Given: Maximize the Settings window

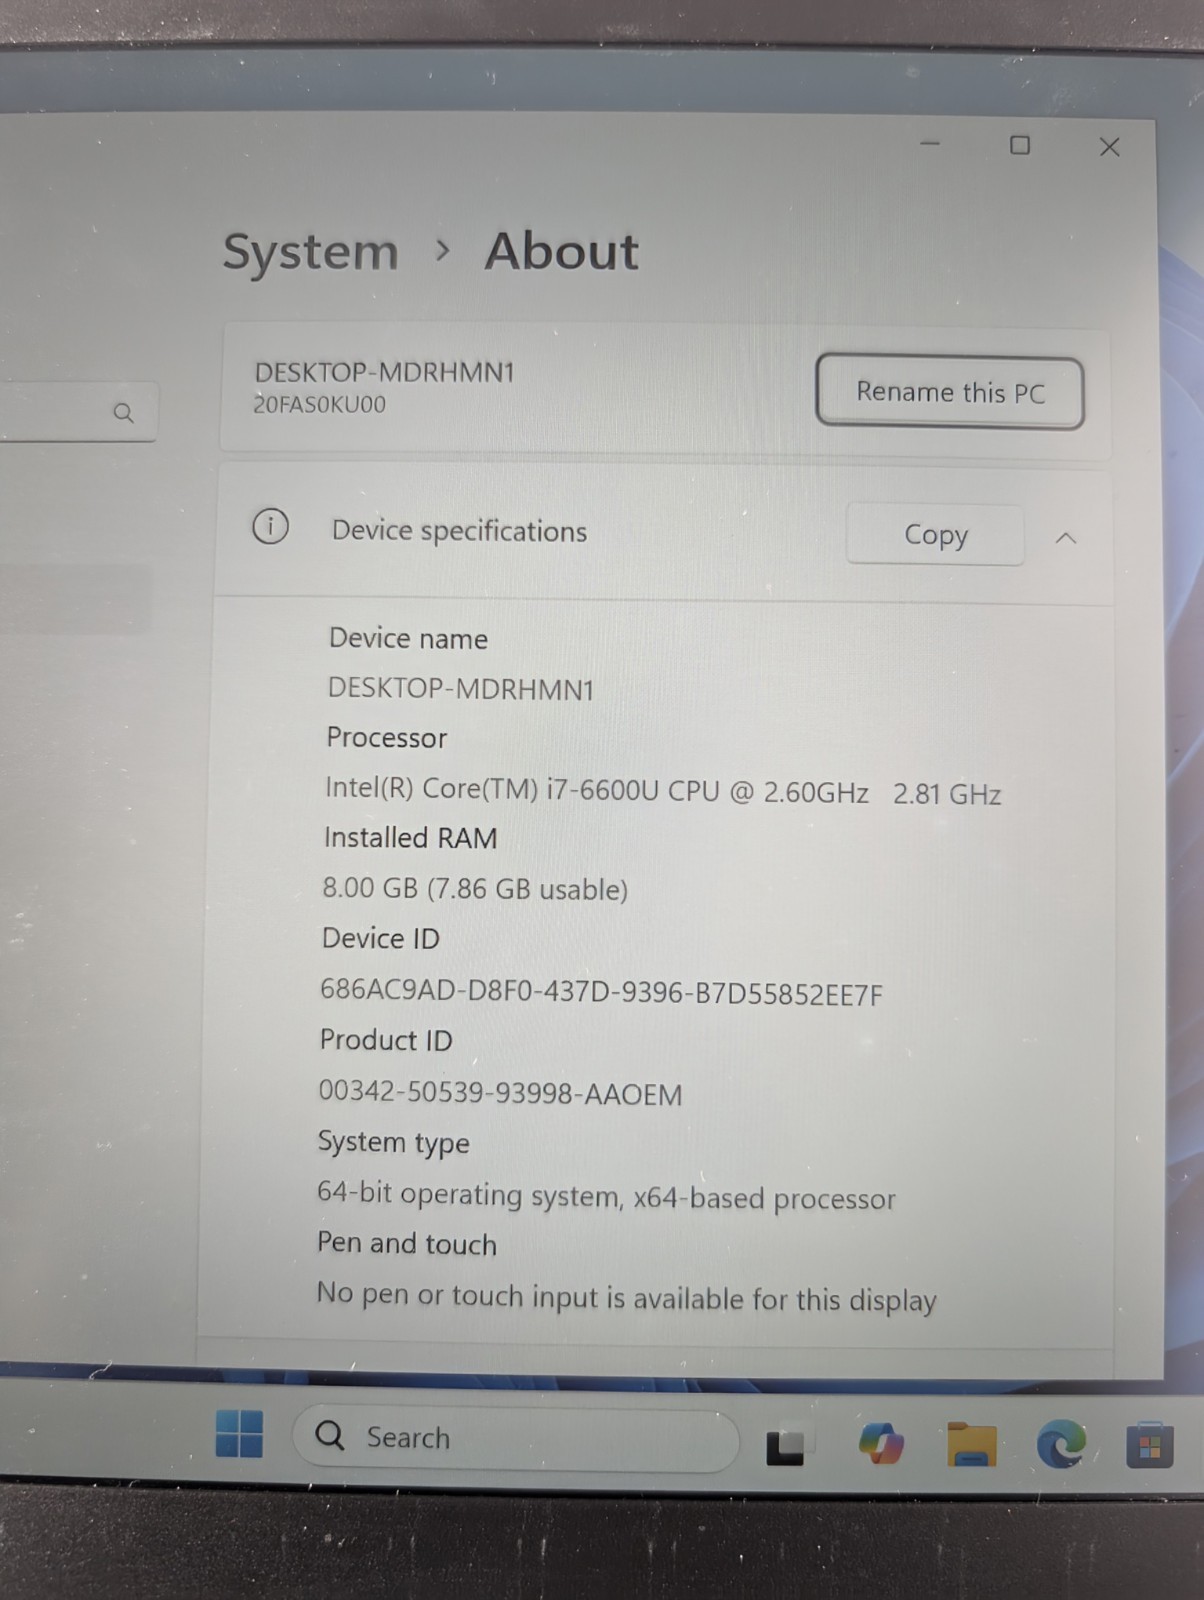Looking at the screenshot, I should click(x=1019, y=146).
